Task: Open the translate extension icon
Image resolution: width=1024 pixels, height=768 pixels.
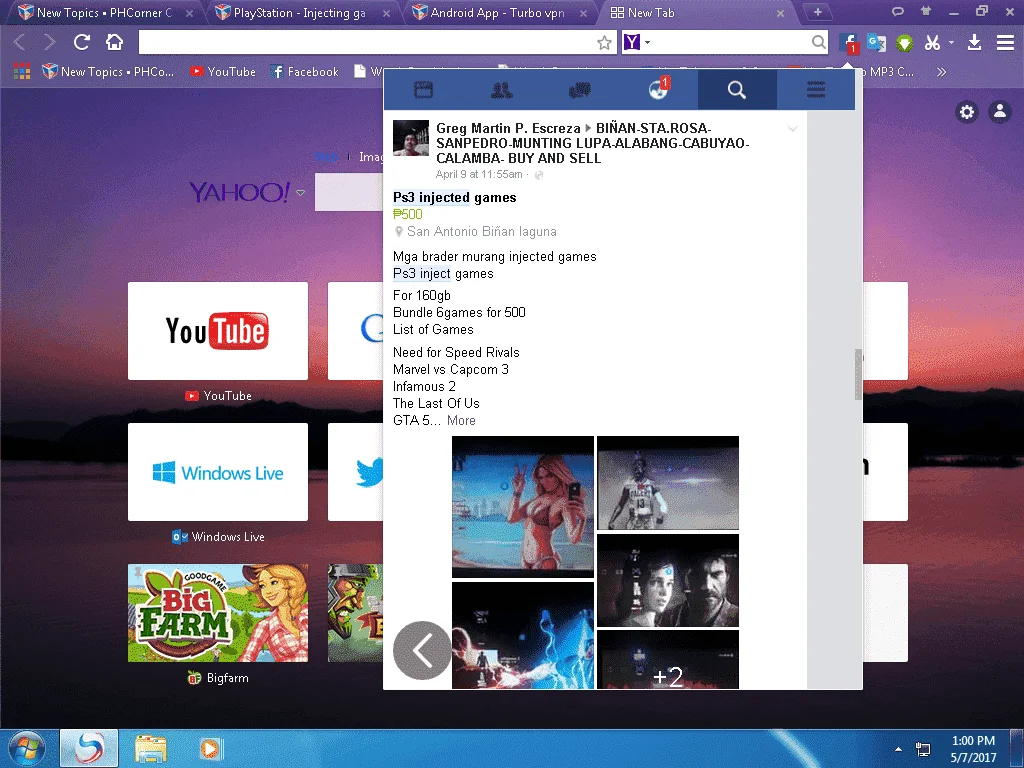Action: [x=876, y=43]
